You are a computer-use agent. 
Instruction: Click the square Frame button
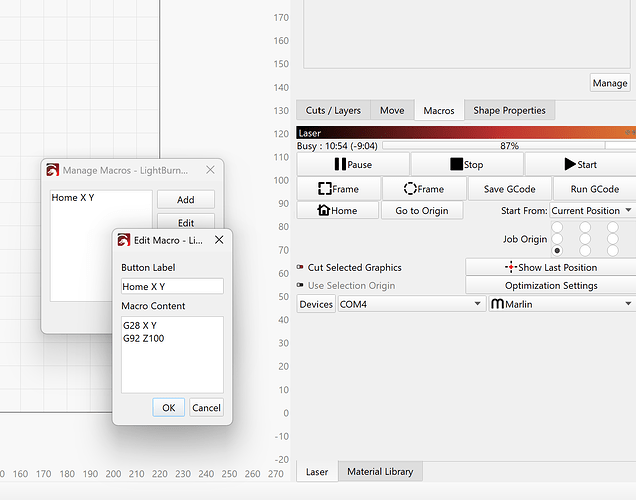point(339,189)
